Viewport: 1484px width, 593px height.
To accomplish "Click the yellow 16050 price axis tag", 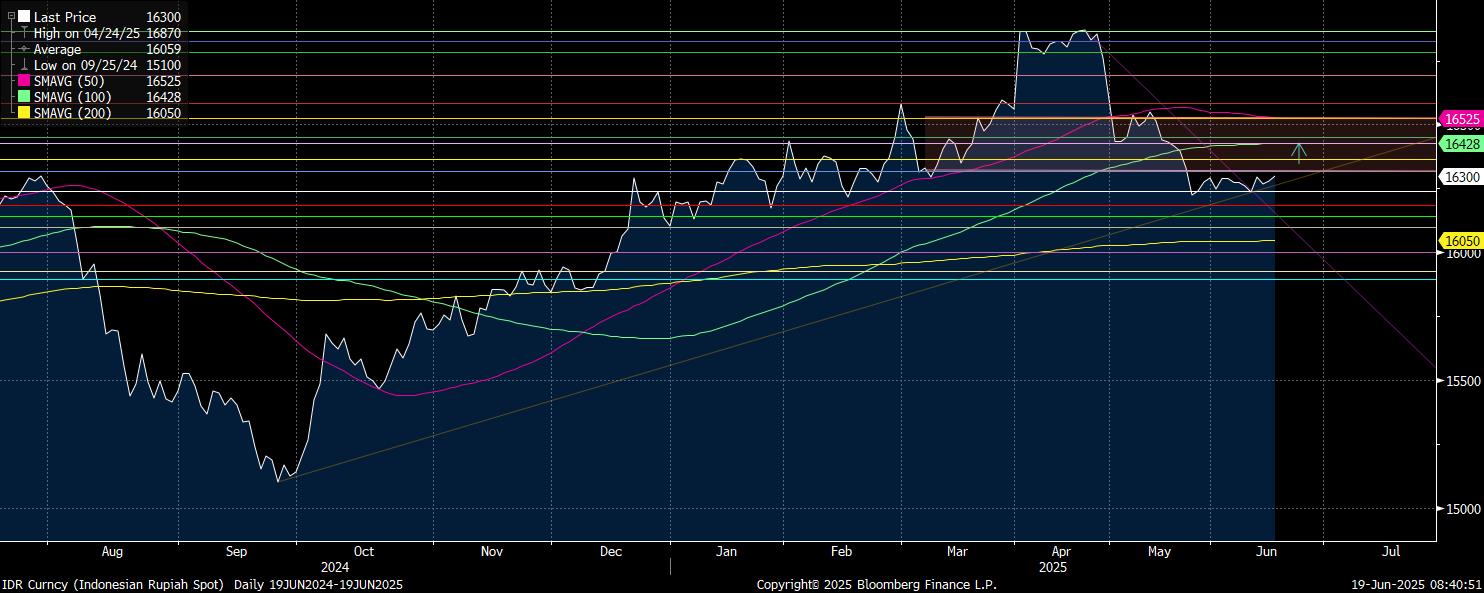I will pos(1461,241).
